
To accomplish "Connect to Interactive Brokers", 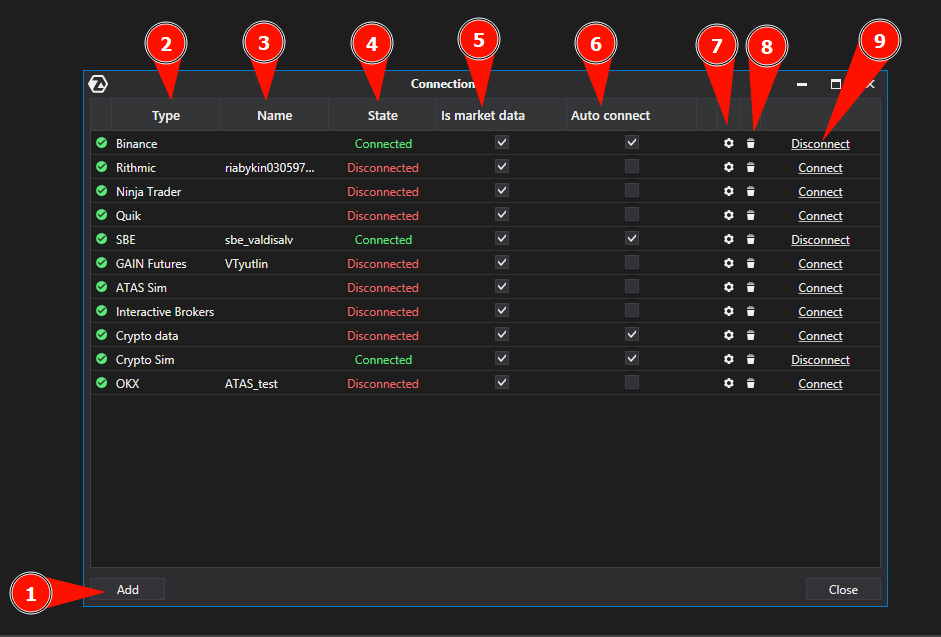I will 820,312.
